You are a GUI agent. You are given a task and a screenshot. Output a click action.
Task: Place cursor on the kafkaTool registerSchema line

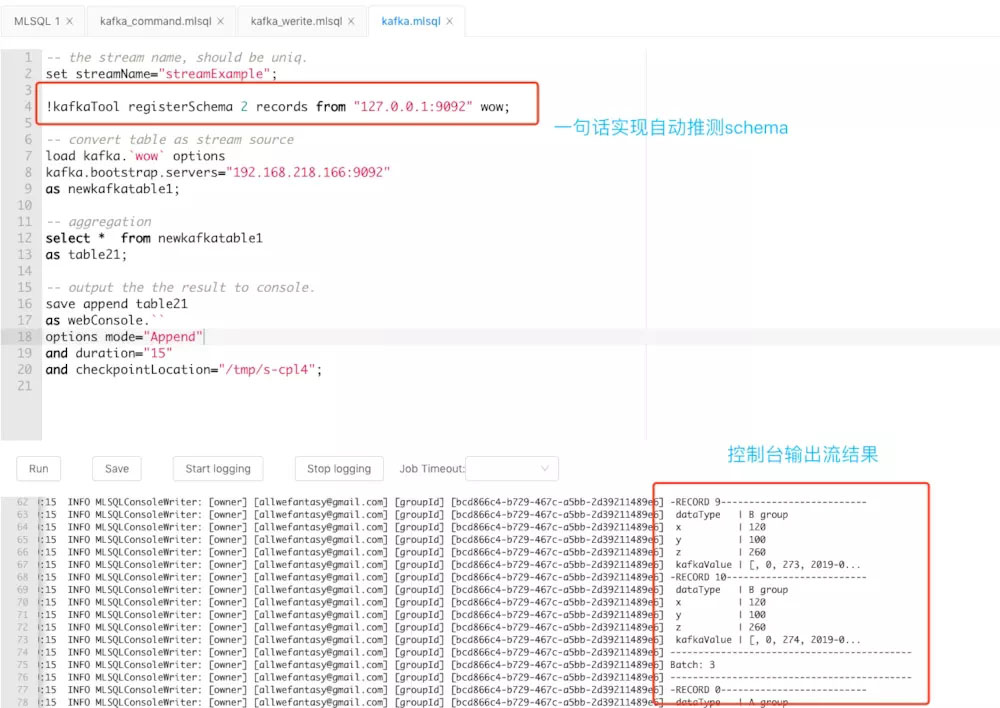click(277, 107)
